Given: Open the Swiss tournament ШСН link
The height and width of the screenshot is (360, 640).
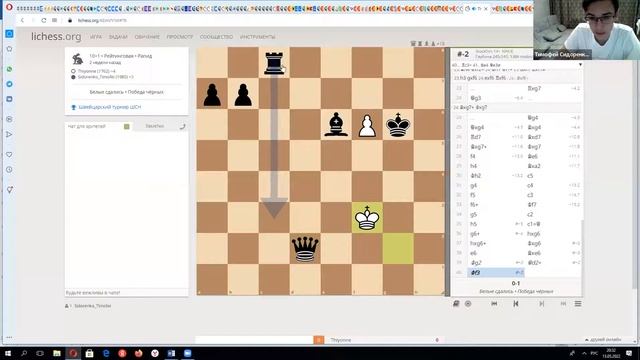Looking at the screenshot, I should pyautogui.click(x=109, y=107).
